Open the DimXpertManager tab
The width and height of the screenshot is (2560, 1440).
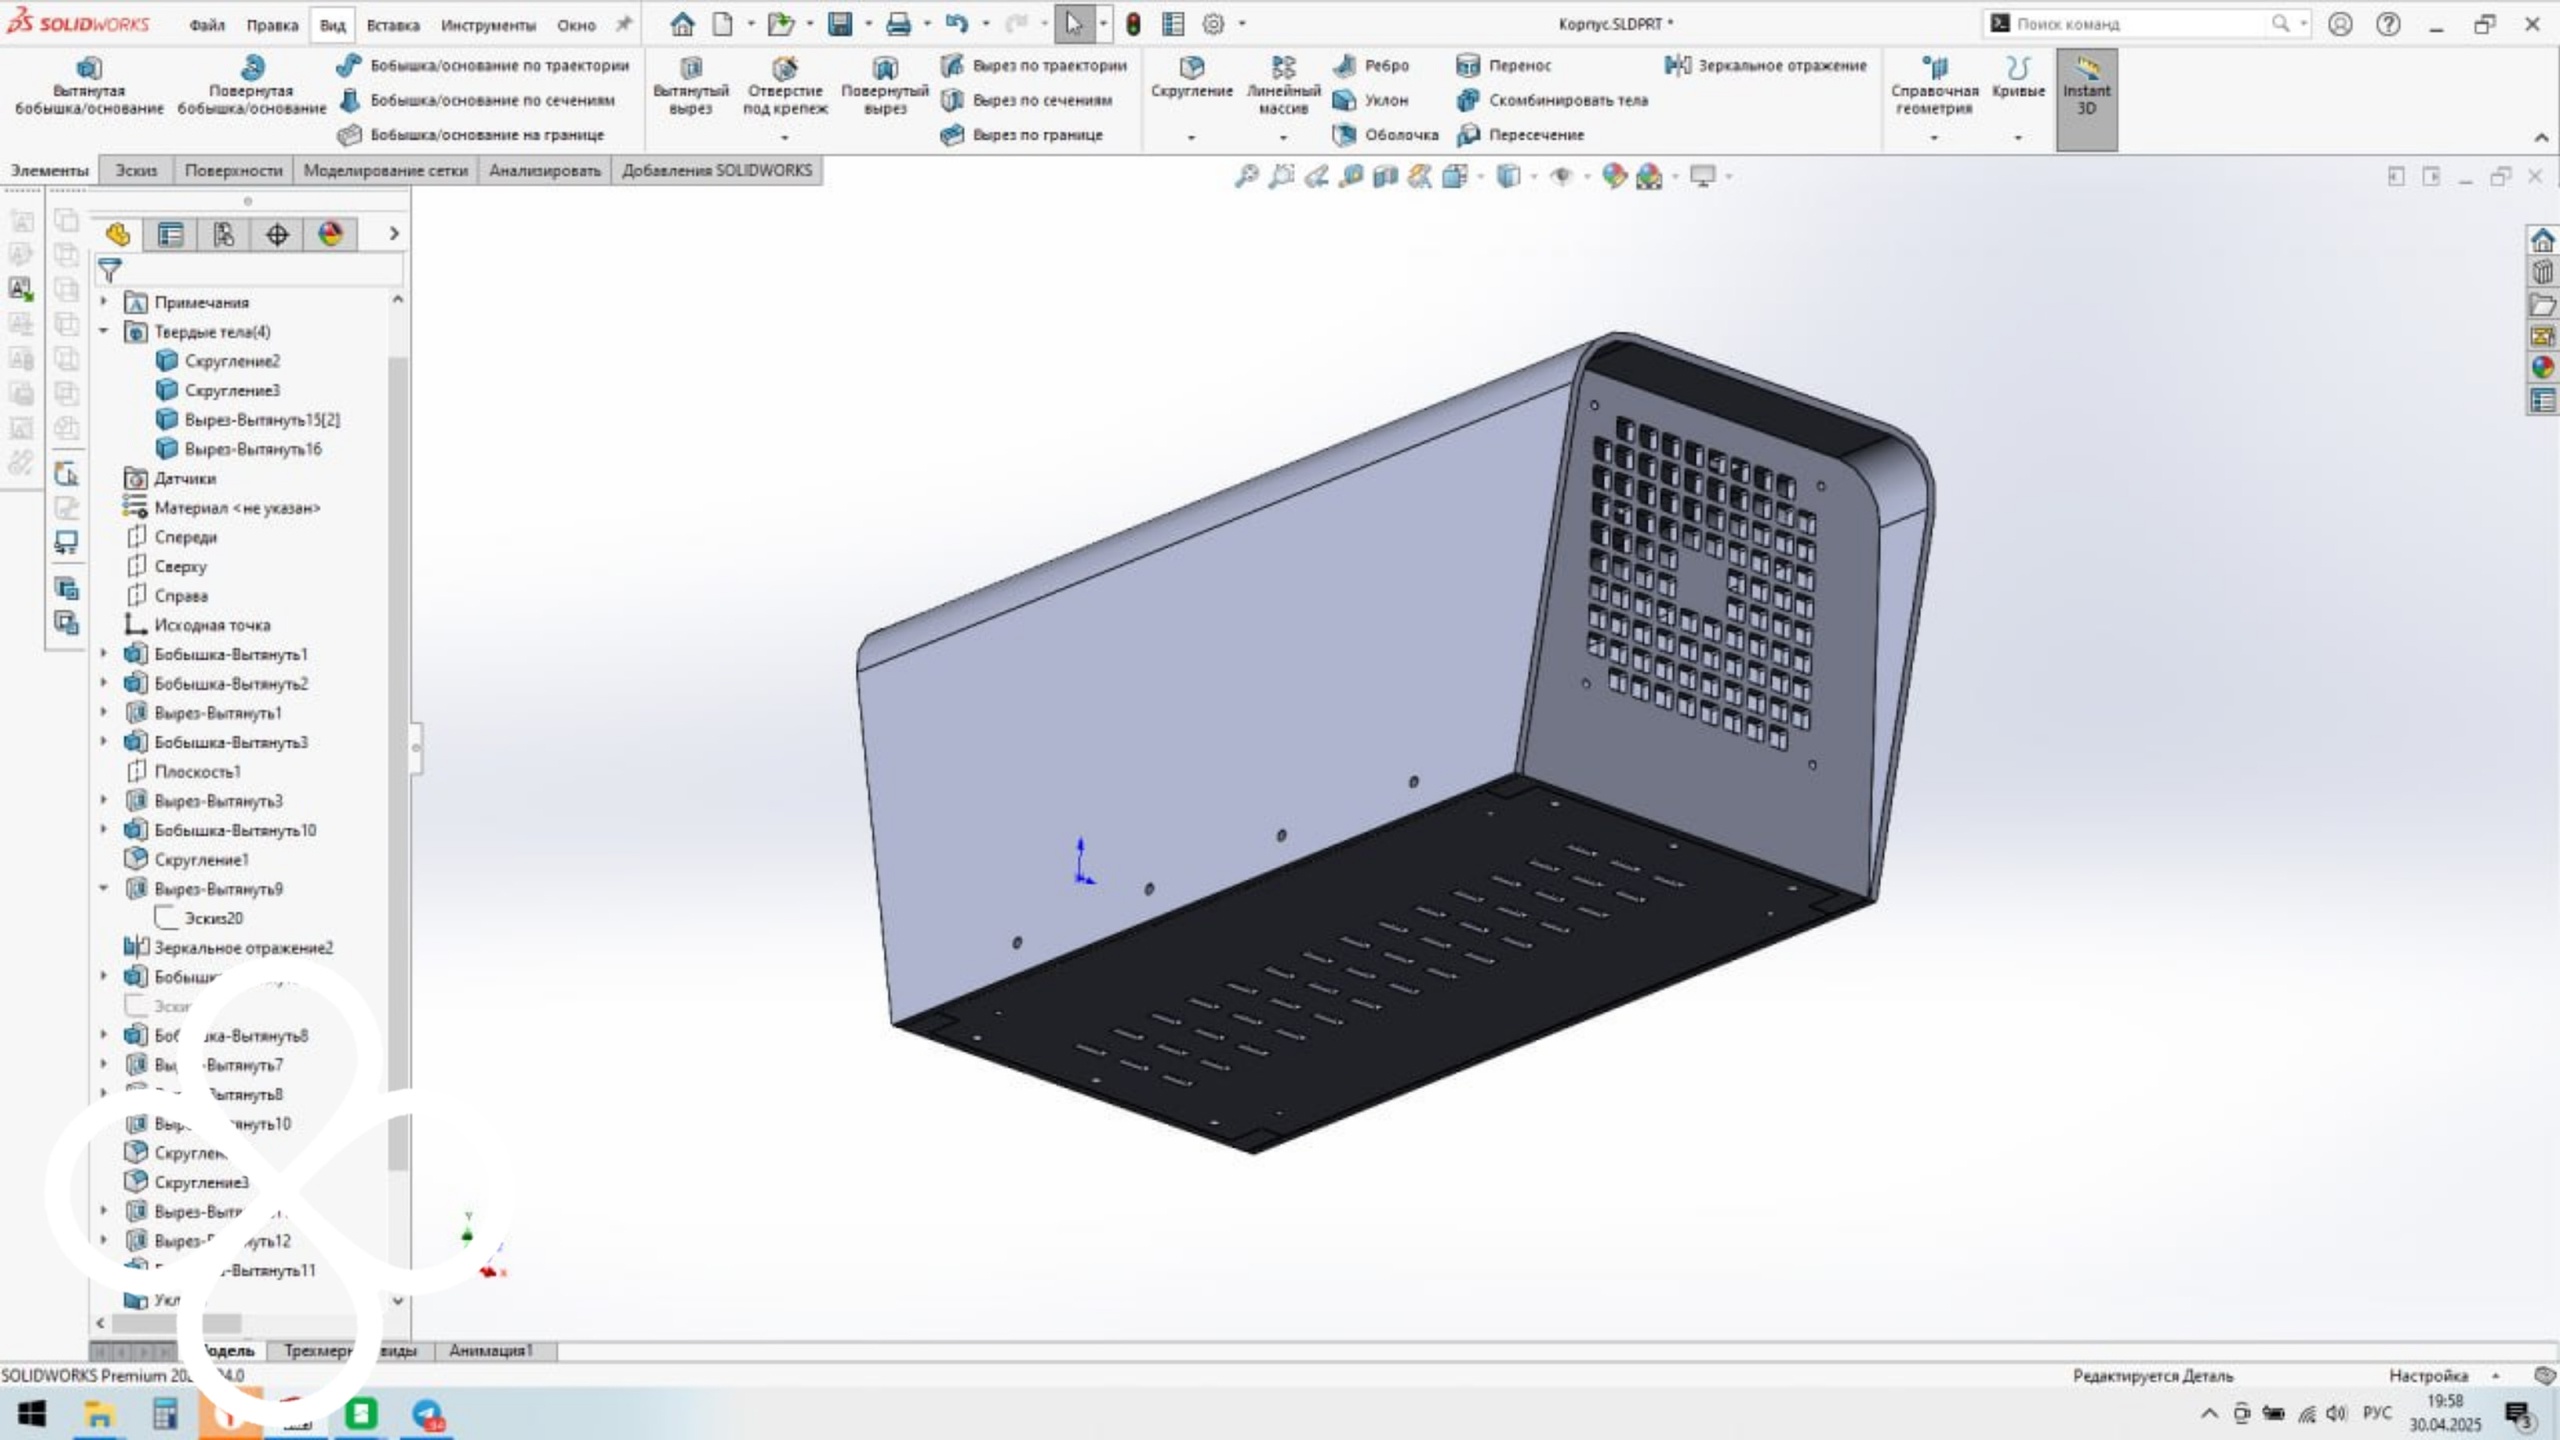277,234
